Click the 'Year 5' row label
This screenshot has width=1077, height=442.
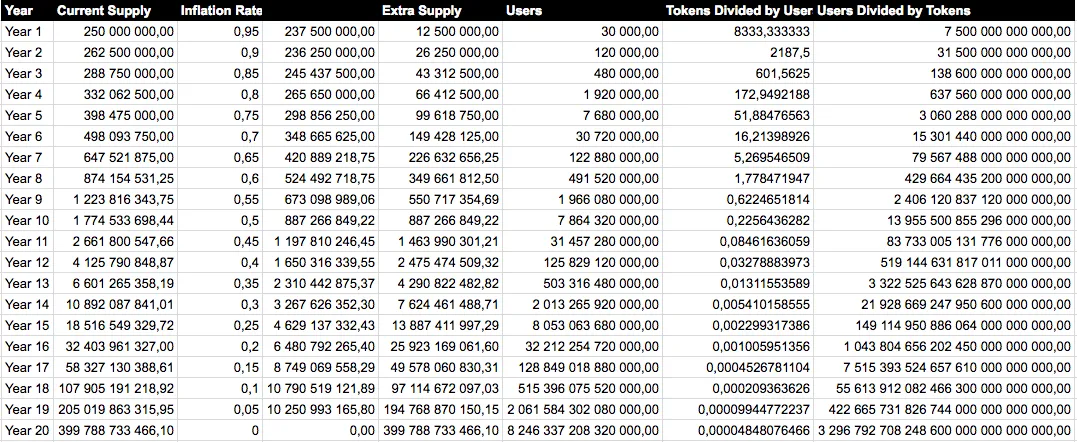pos(27,115)
